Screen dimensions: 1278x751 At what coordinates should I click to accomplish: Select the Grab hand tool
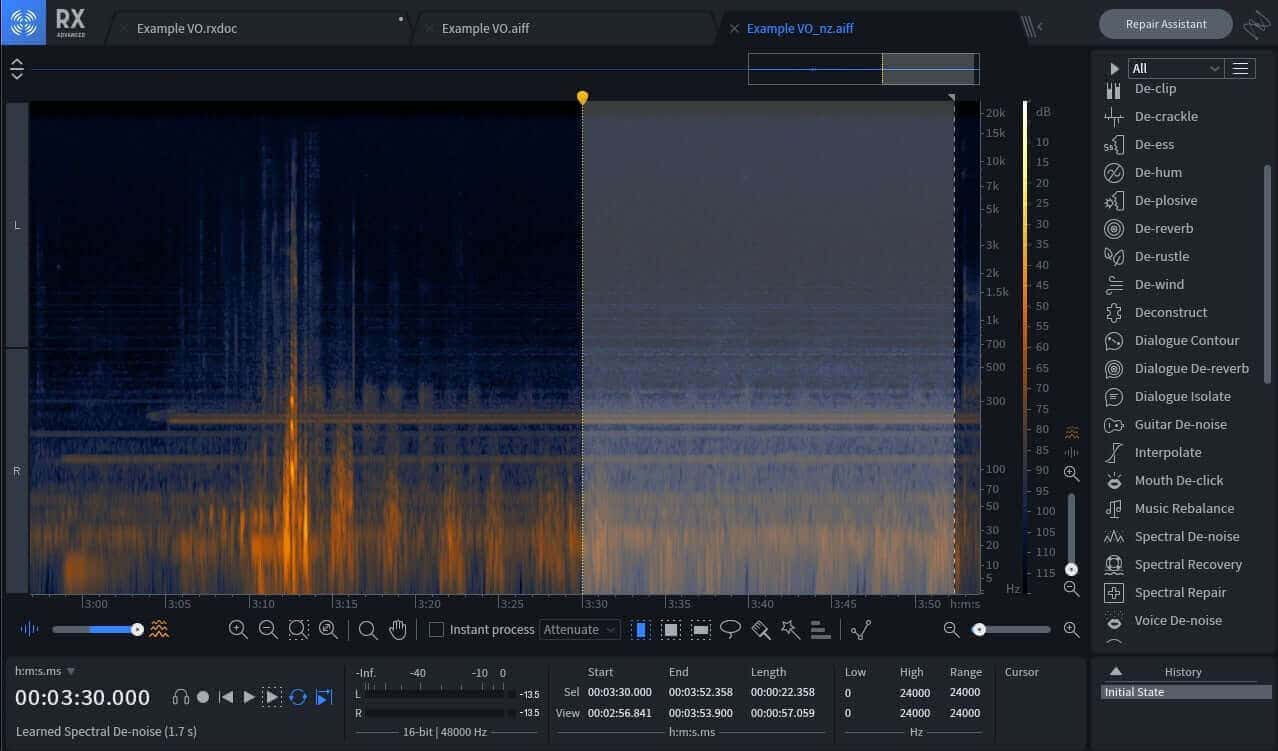(398, 629)
